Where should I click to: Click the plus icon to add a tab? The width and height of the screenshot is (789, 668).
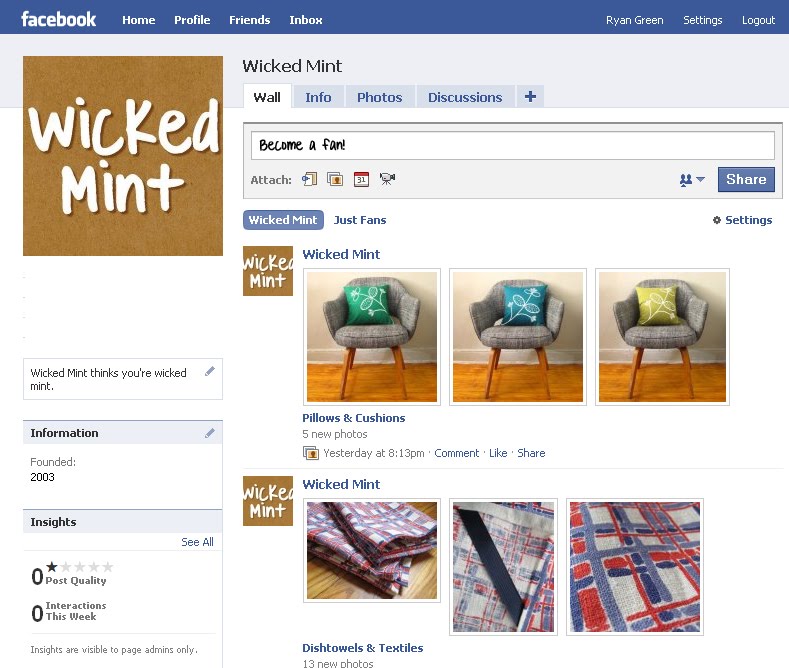click(530, 97)
